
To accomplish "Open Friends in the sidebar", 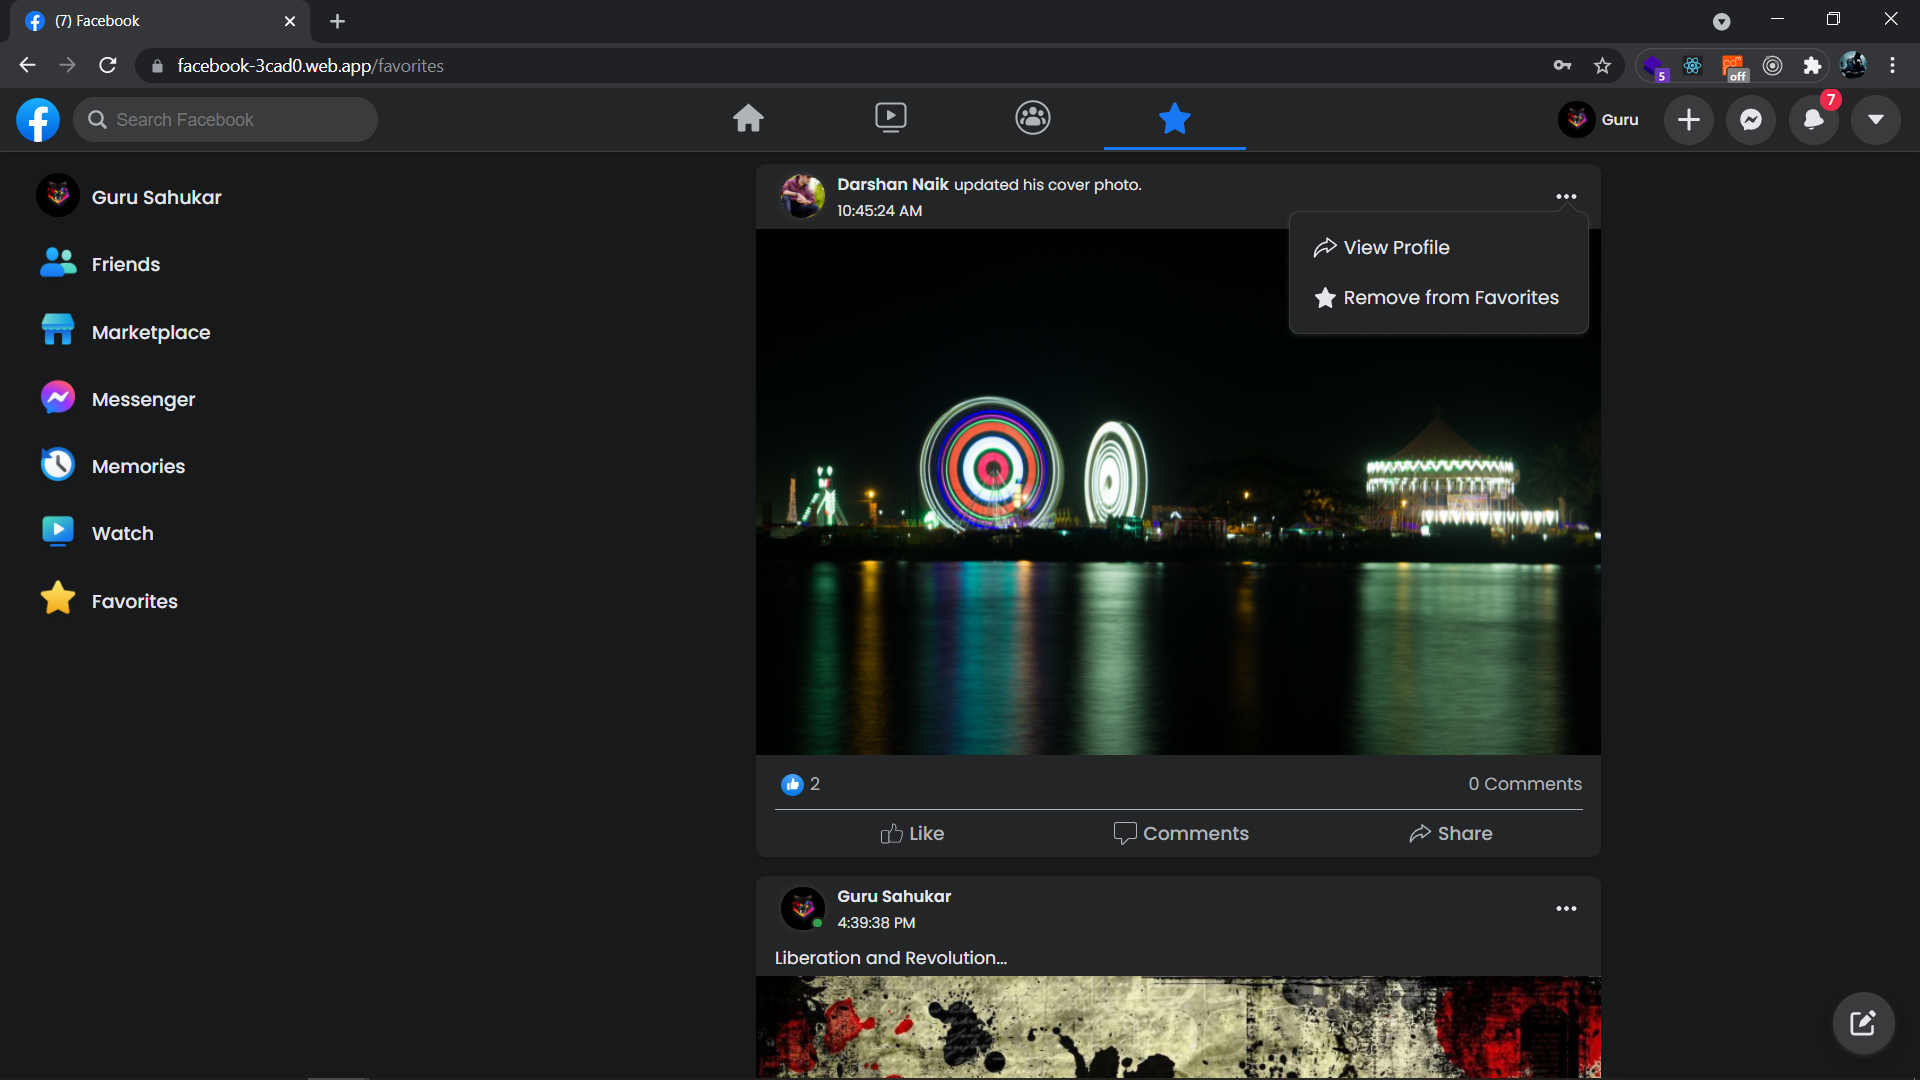I will [x=100, y=264].
